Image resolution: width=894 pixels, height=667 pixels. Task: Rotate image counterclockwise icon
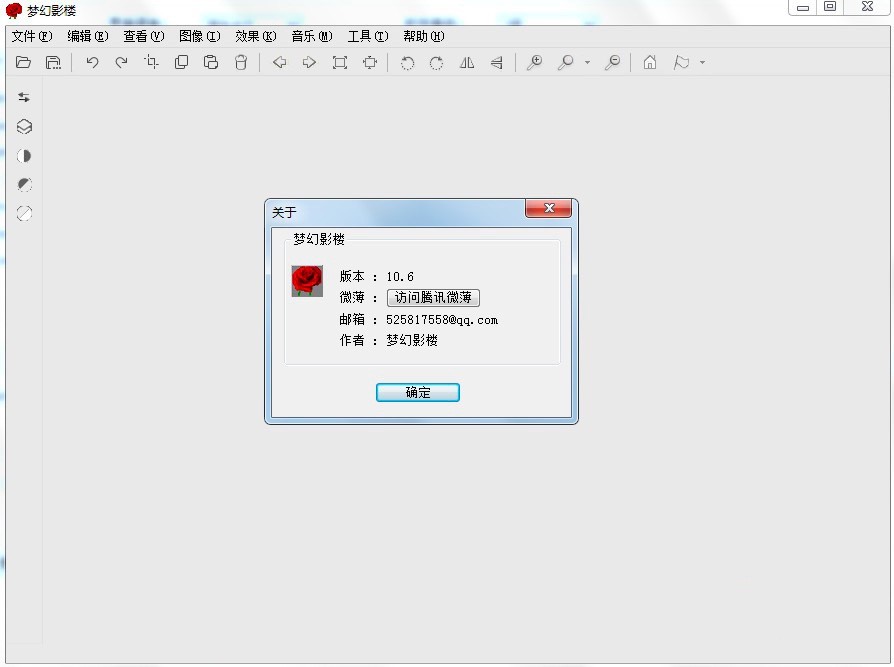pos(407,63)
